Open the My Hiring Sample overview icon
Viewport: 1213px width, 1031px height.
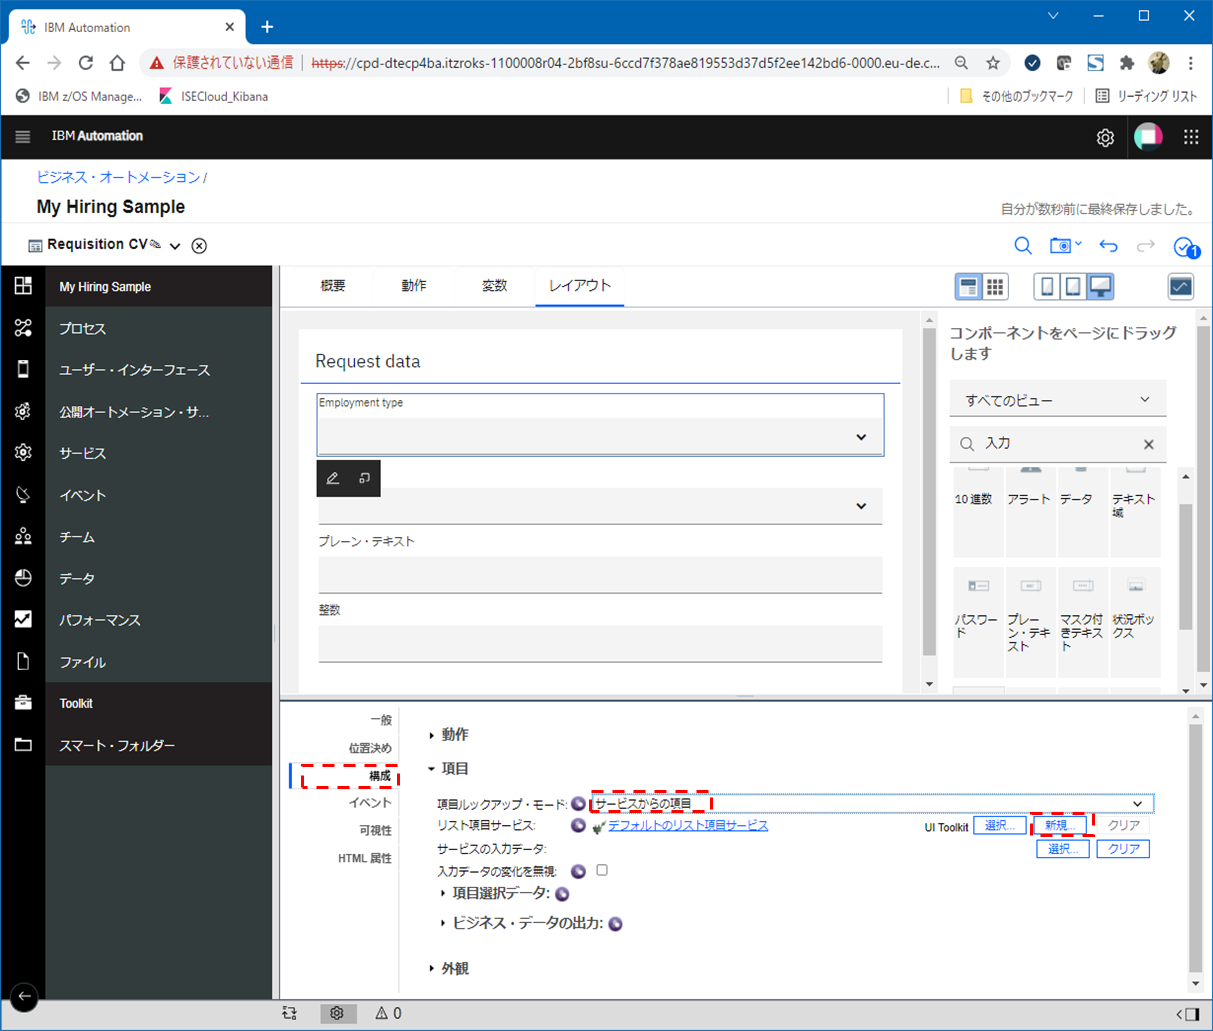coord(23,286)
